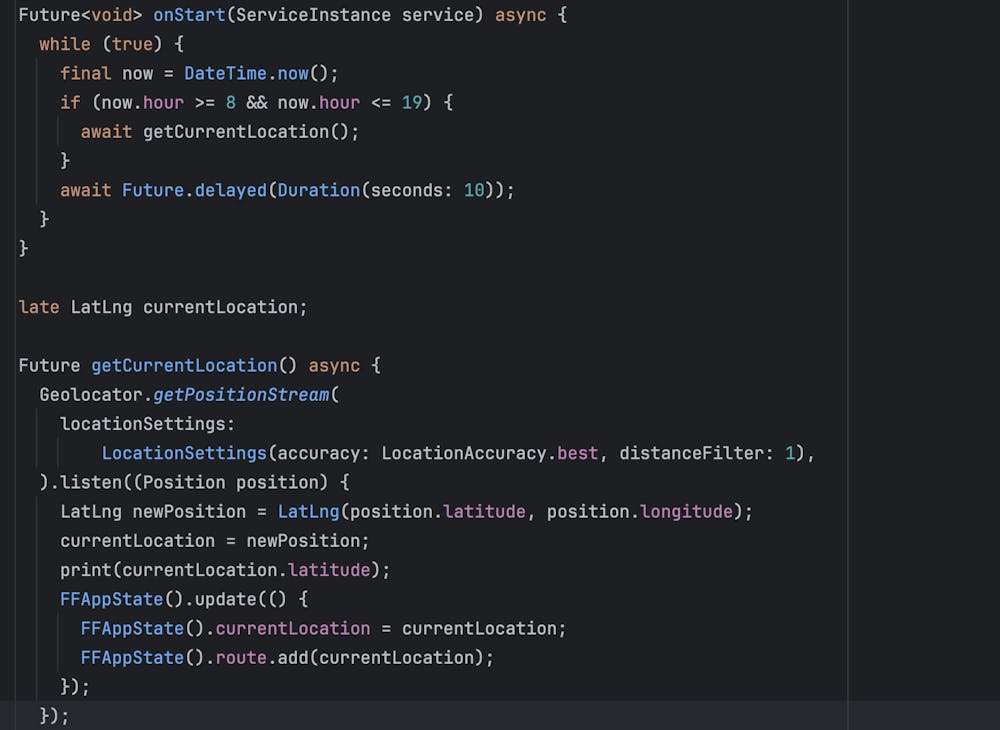The width and height of the screenshot is (1000, 730).
Task: Click 'ServiceInstance' parameter type
Action: pyautogui.click(x=313, y=15)
